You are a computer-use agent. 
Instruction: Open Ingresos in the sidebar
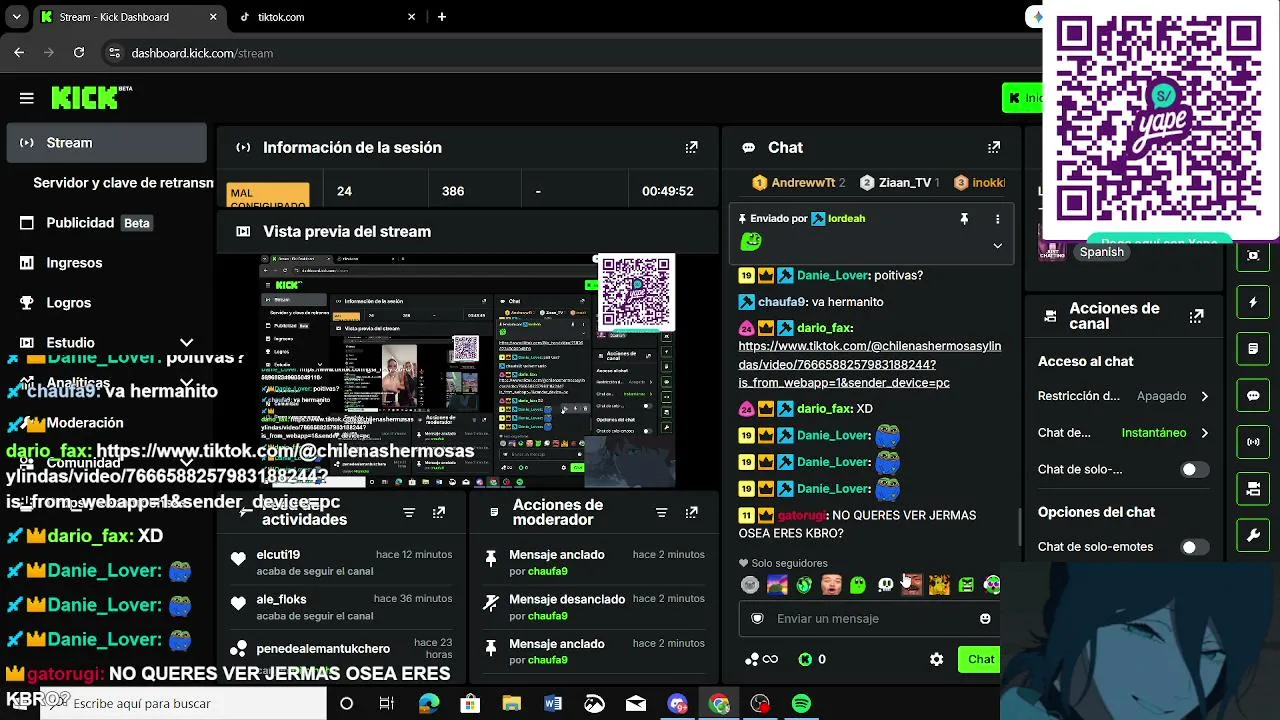point(106,263)
